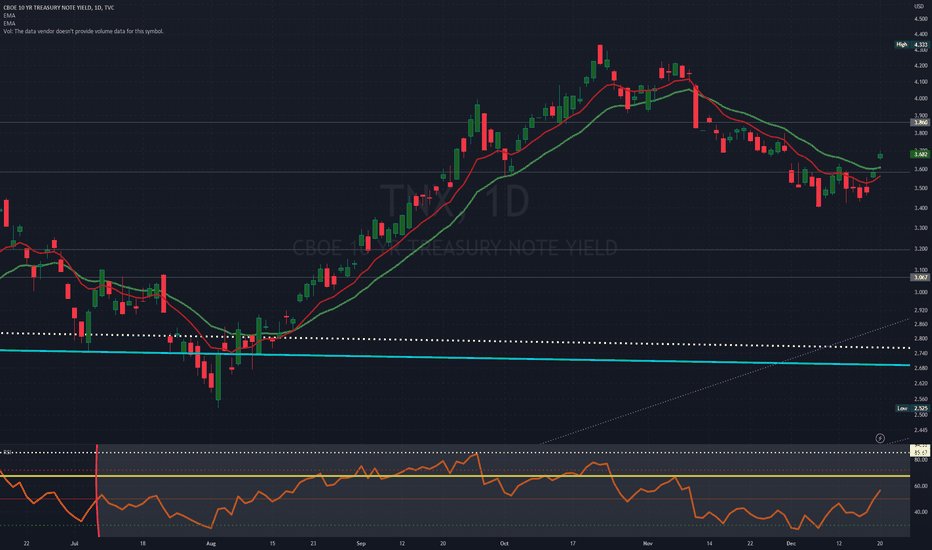Select the topmost EMA indicator label
The image size is (932, 550).
tap(10, 15)
